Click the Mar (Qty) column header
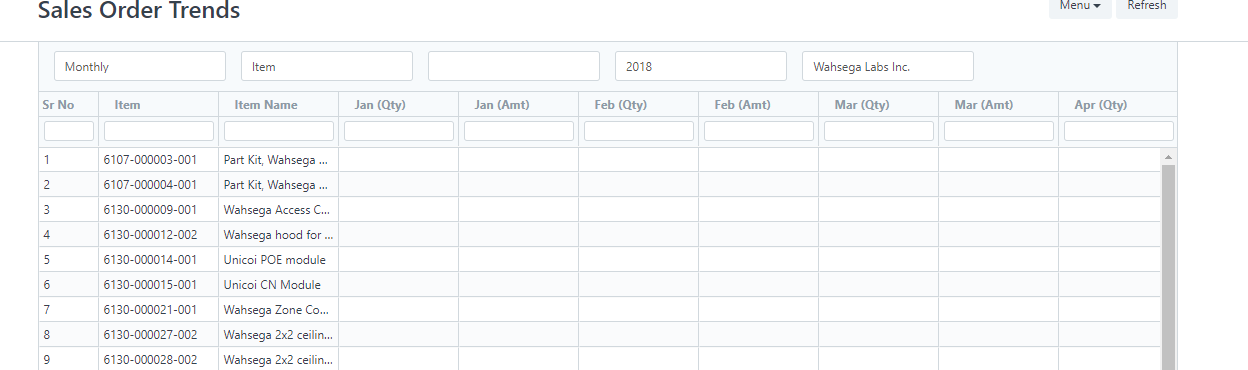1248x370 pixels. point(862,104)
